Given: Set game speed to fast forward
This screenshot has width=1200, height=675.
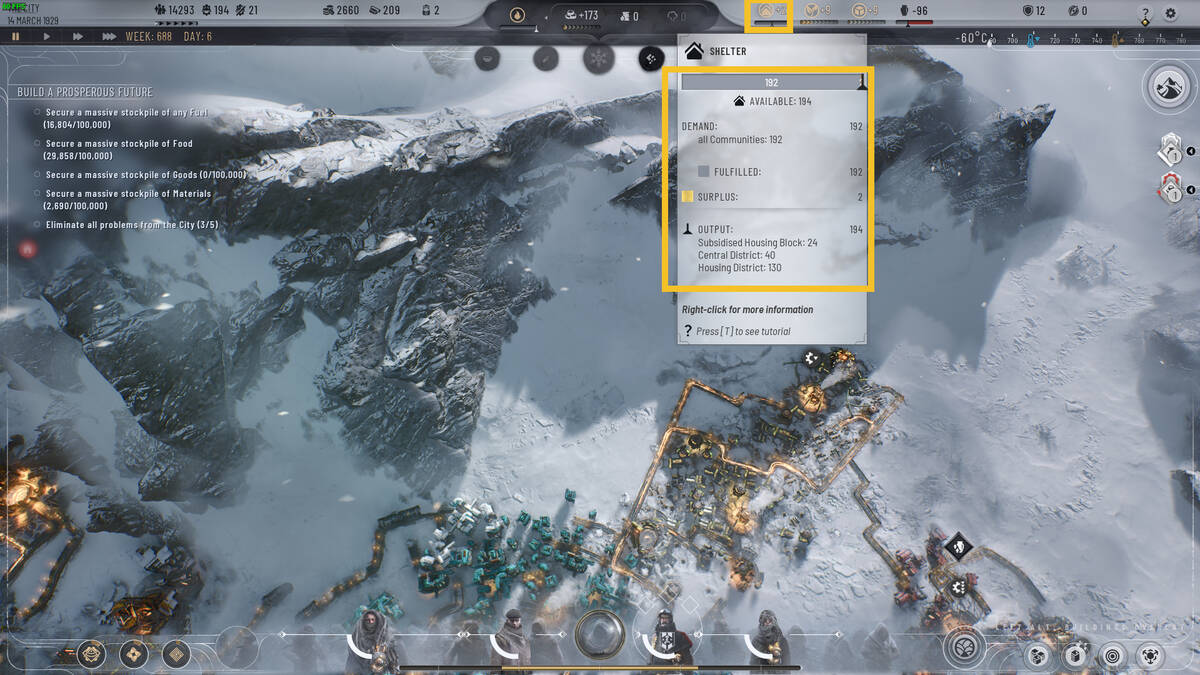Looking at the screenshot, I should tap(78, 36).
